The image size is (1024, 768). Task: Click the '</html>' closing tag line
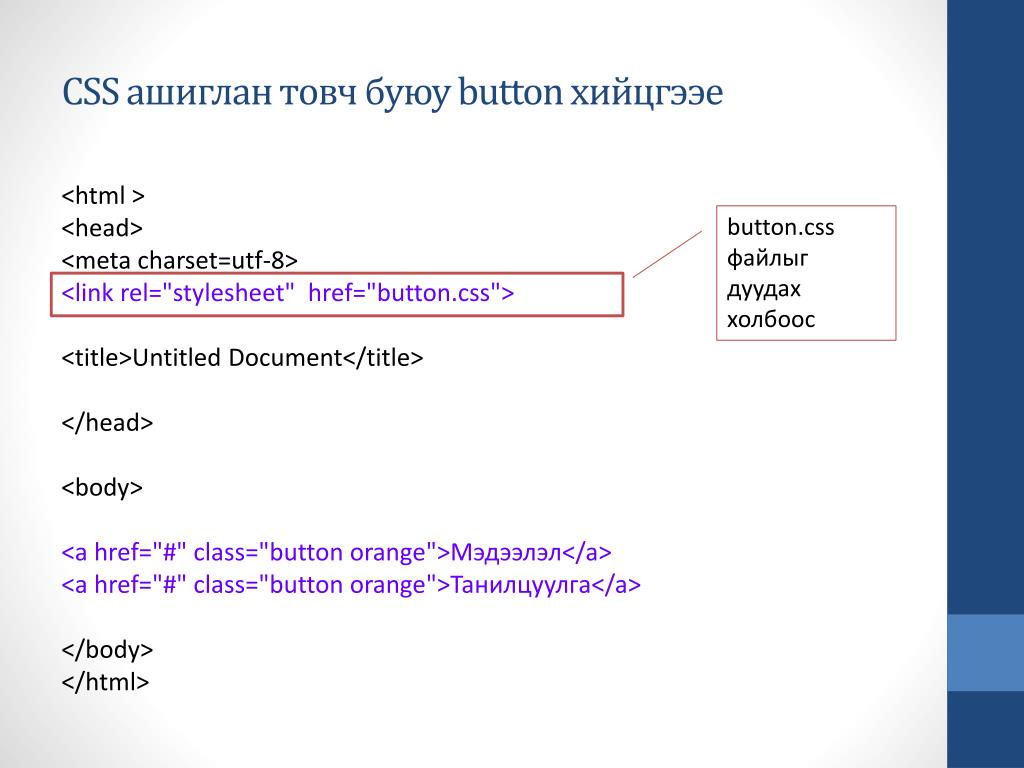tap(105, 682)
